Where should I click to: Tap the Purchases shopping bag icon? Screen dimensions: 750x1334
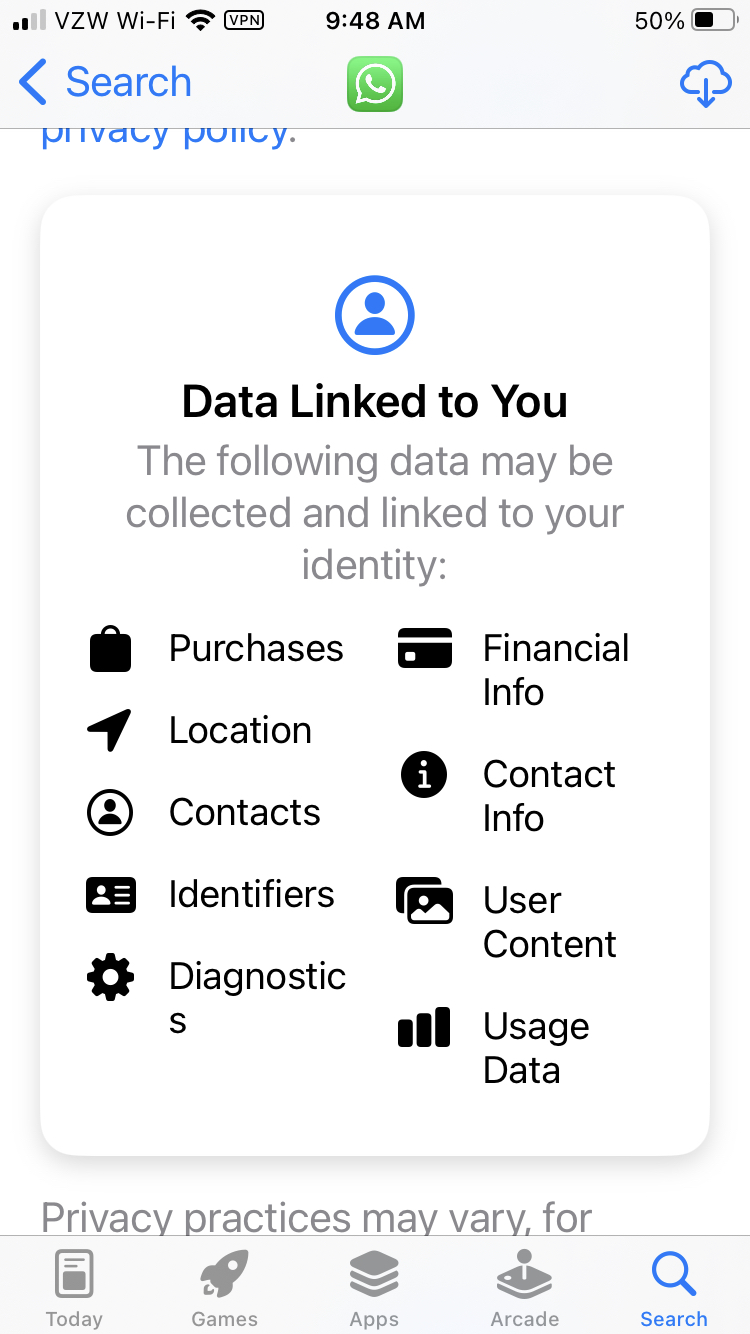[110, 649]
